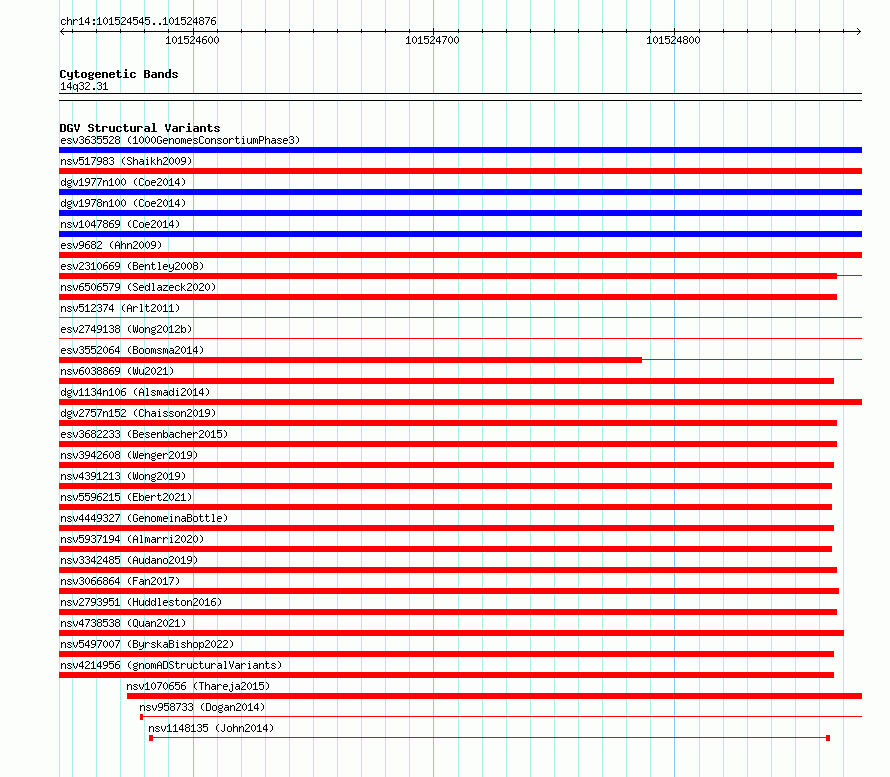Open variant esv3552064 (Boomsma2014)
The image size is (890, 777).
point(132,350)
